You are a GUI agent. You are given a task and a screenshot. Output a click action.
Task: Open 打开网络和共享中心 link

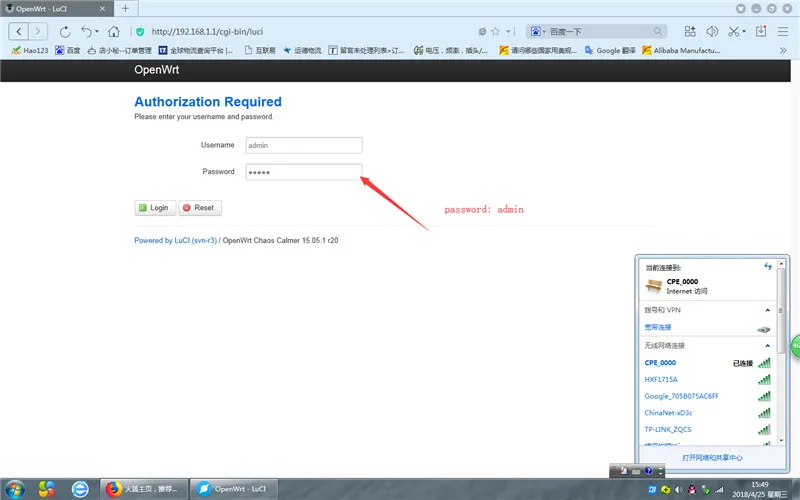[x=712, y=458]
